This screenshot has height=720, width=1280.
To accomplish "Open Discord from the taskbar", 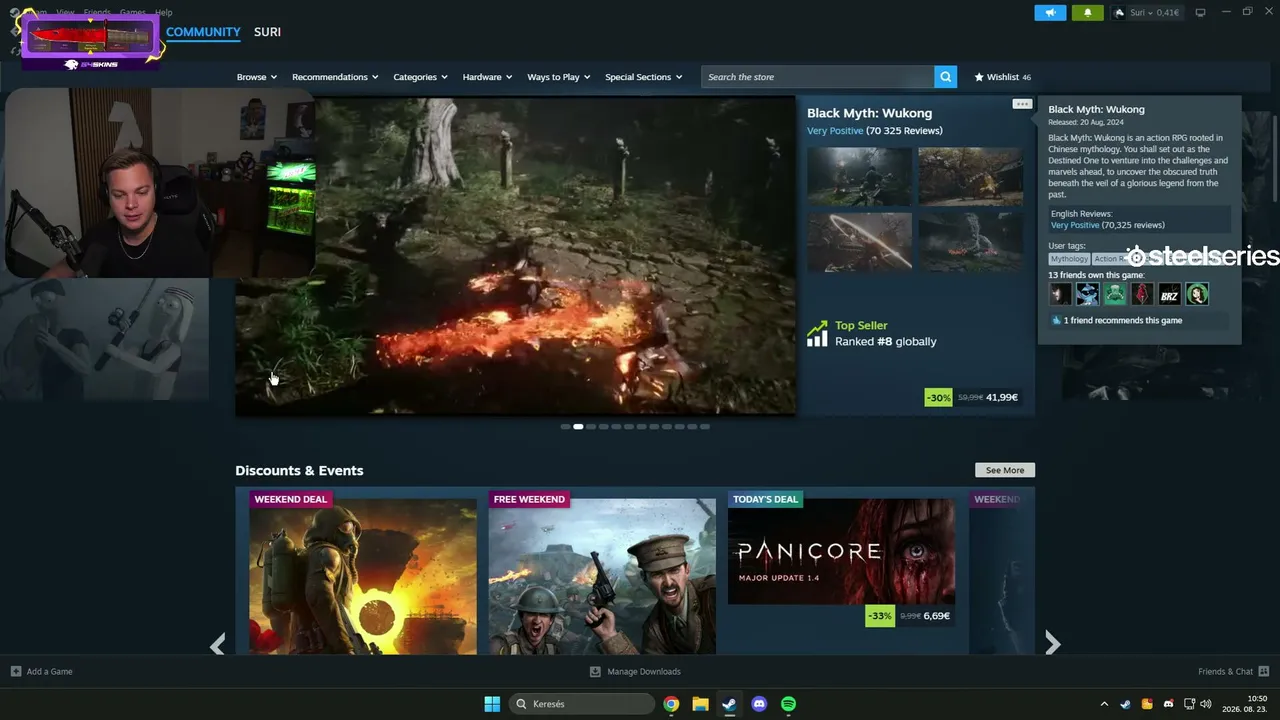I will pyautogui.click(x=759, y=704).
